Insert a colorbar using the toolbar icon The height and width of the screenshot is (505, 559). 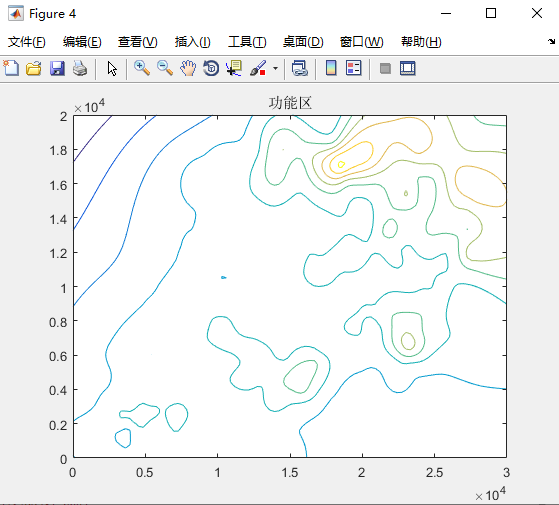tap(331, 68)
